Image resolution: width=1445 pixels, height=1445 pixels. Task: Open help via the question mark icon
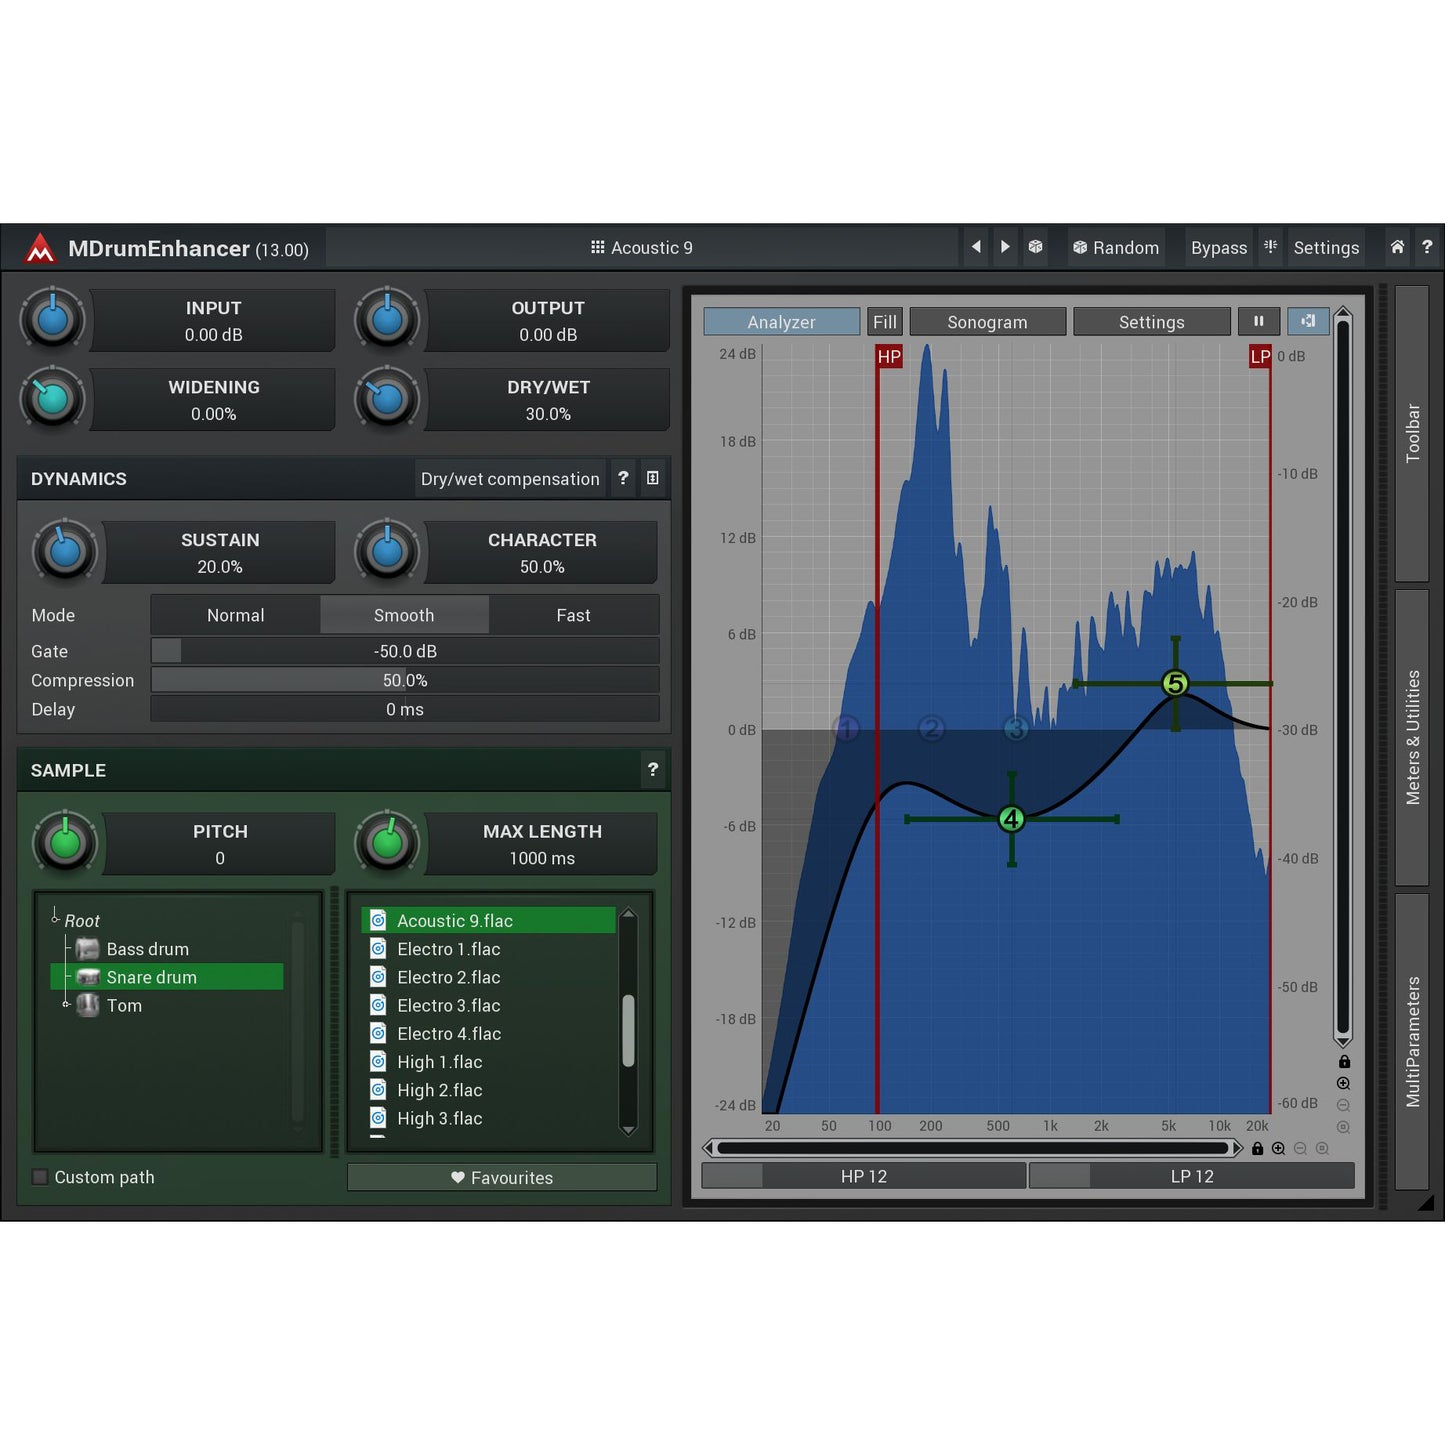pos(1428,247)
